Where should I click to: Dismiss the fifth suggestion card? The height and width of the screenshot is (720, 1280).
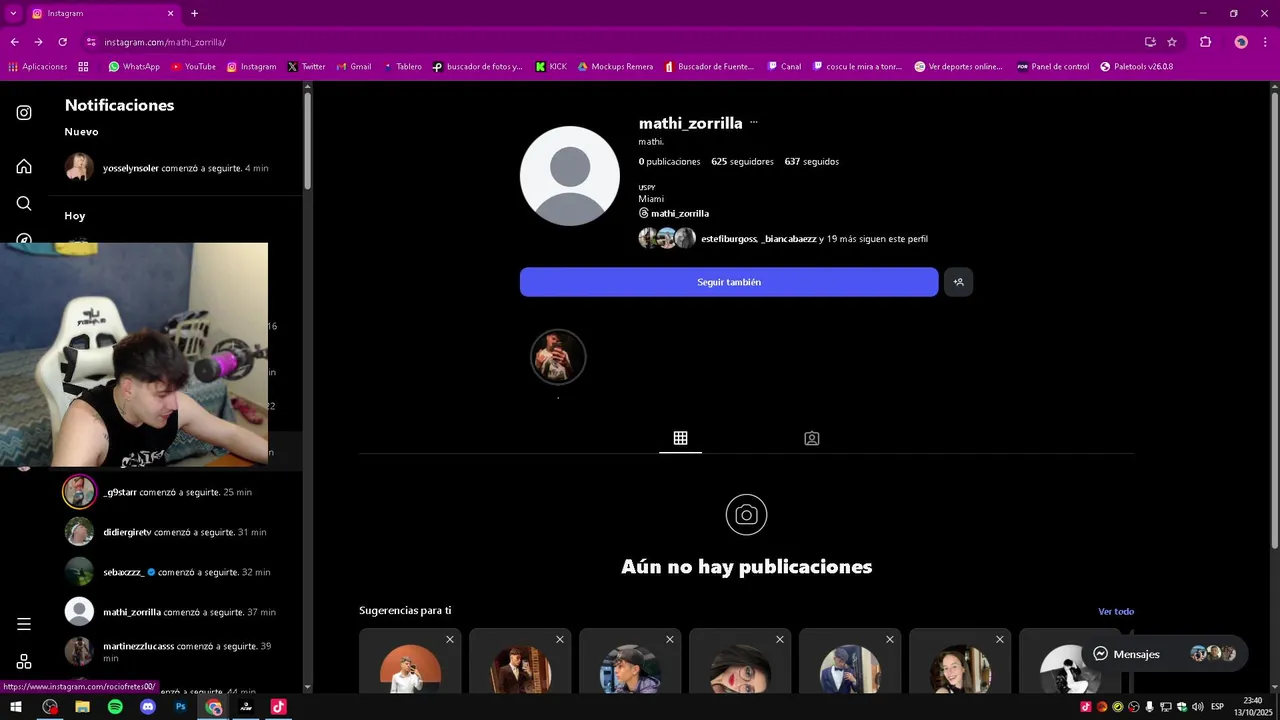(890, 640)
